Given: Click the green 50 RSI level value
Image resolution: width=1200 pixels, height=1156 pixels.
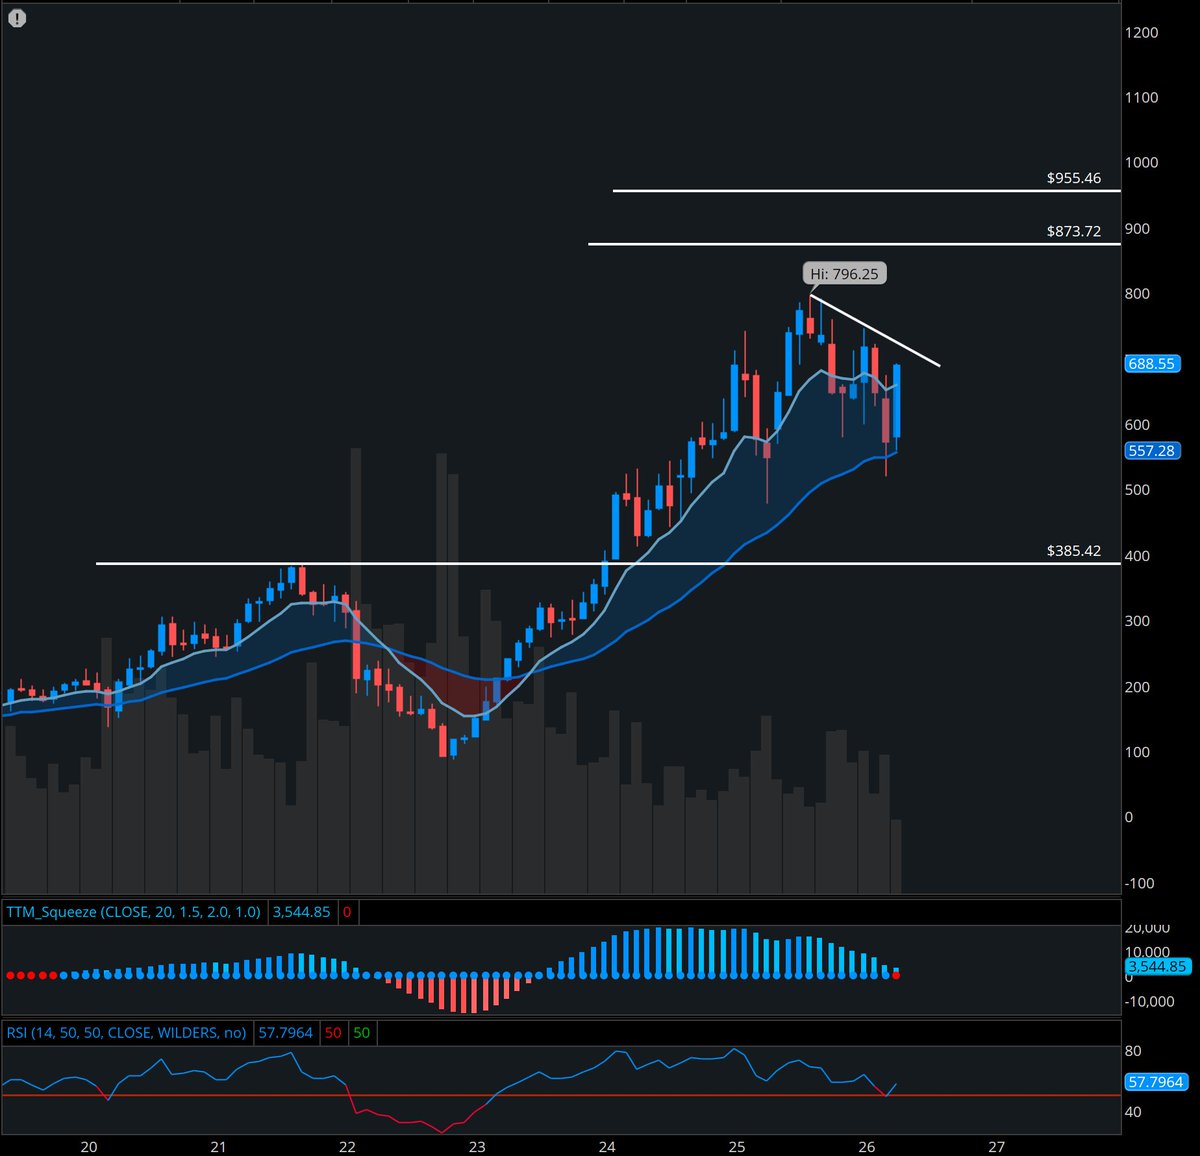Looking at the screenshot, I should [x=361, y=1032].
